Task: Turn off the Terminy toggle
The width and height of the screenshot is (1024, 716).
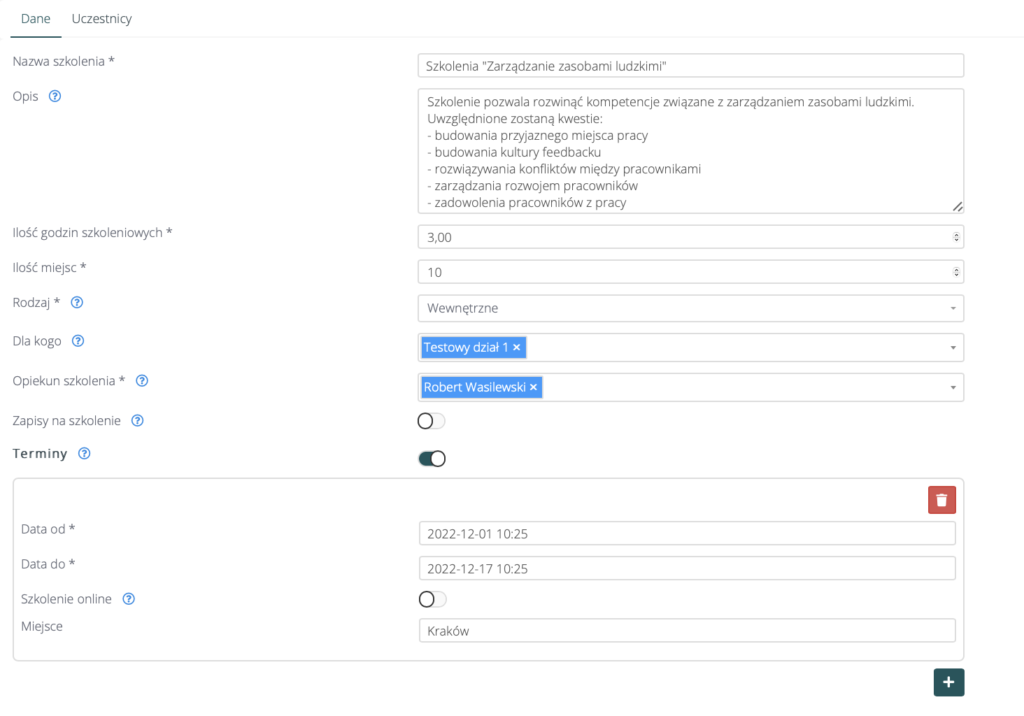Action: [x=431, y=459]
